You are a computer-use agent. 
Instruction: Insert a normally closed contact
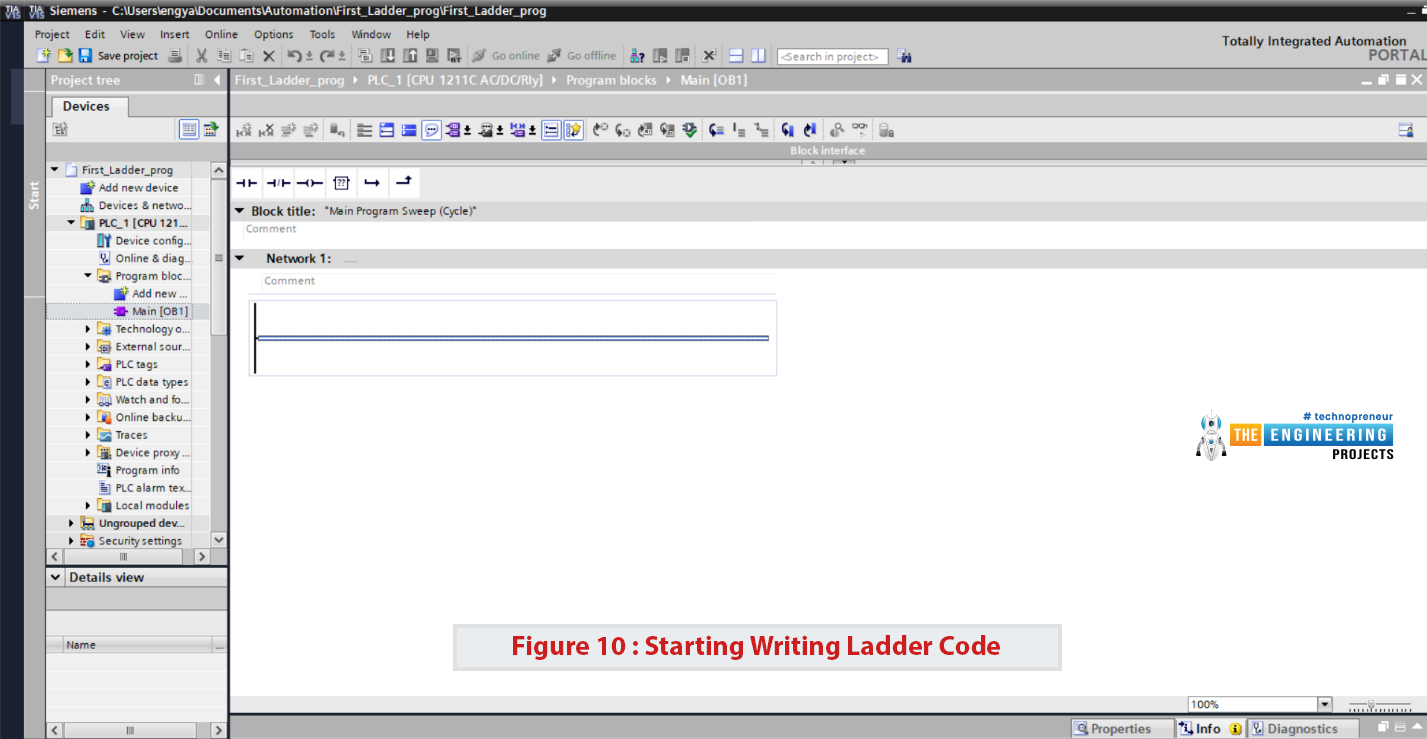click(x=278, y=183)
